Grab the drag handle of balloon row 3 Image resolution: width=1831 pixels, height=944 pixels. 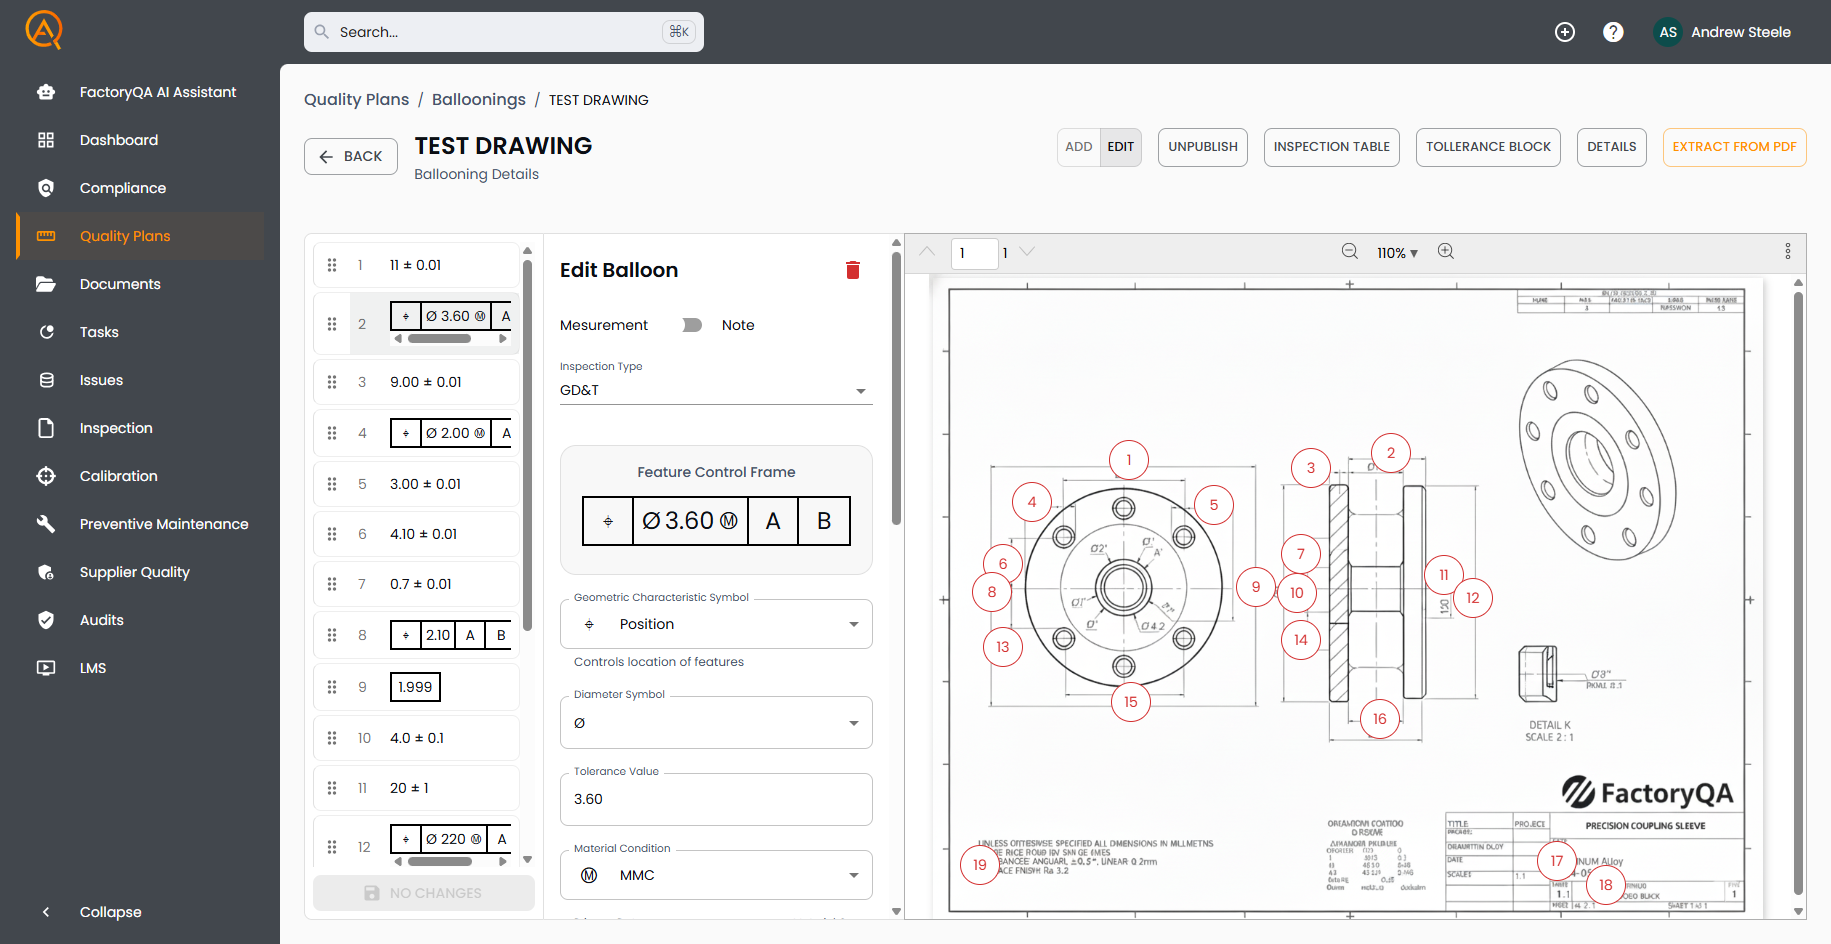coord(332,382)
